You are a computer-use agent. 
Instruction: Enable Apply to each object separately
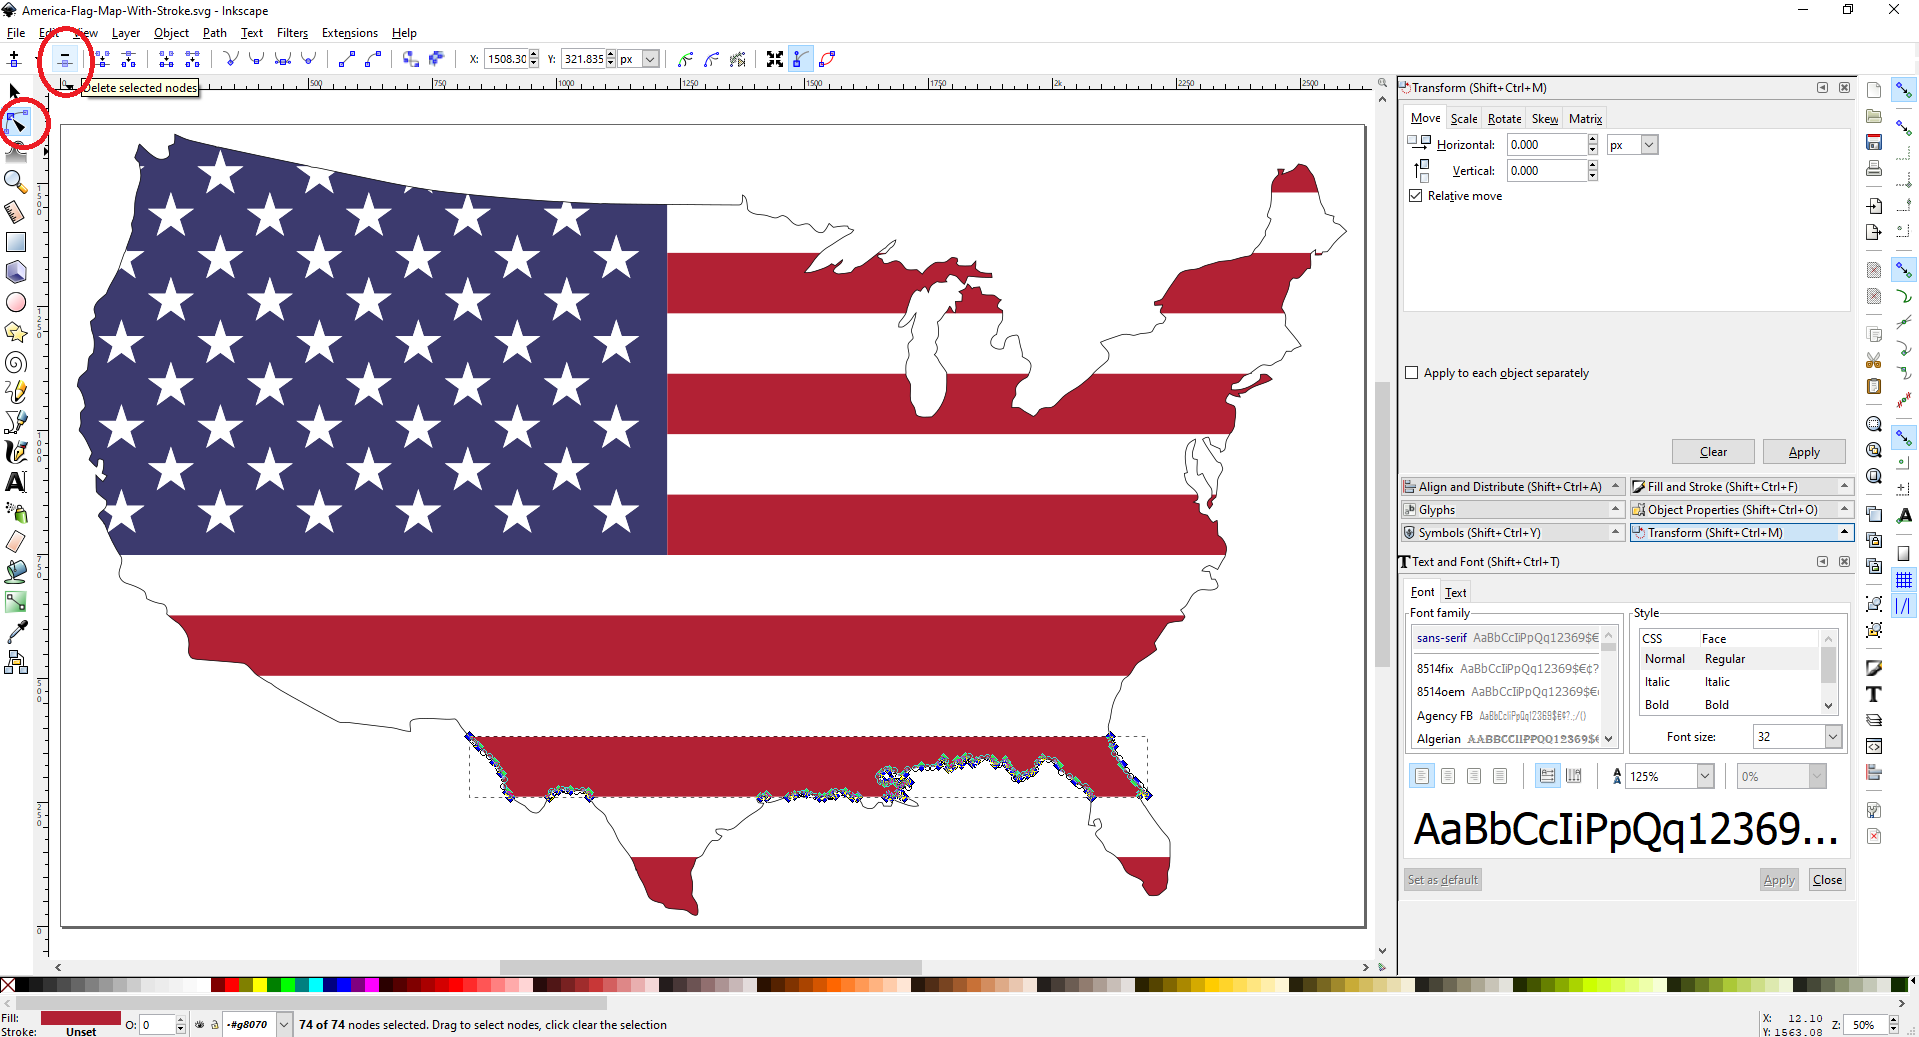click(1412, 372)
